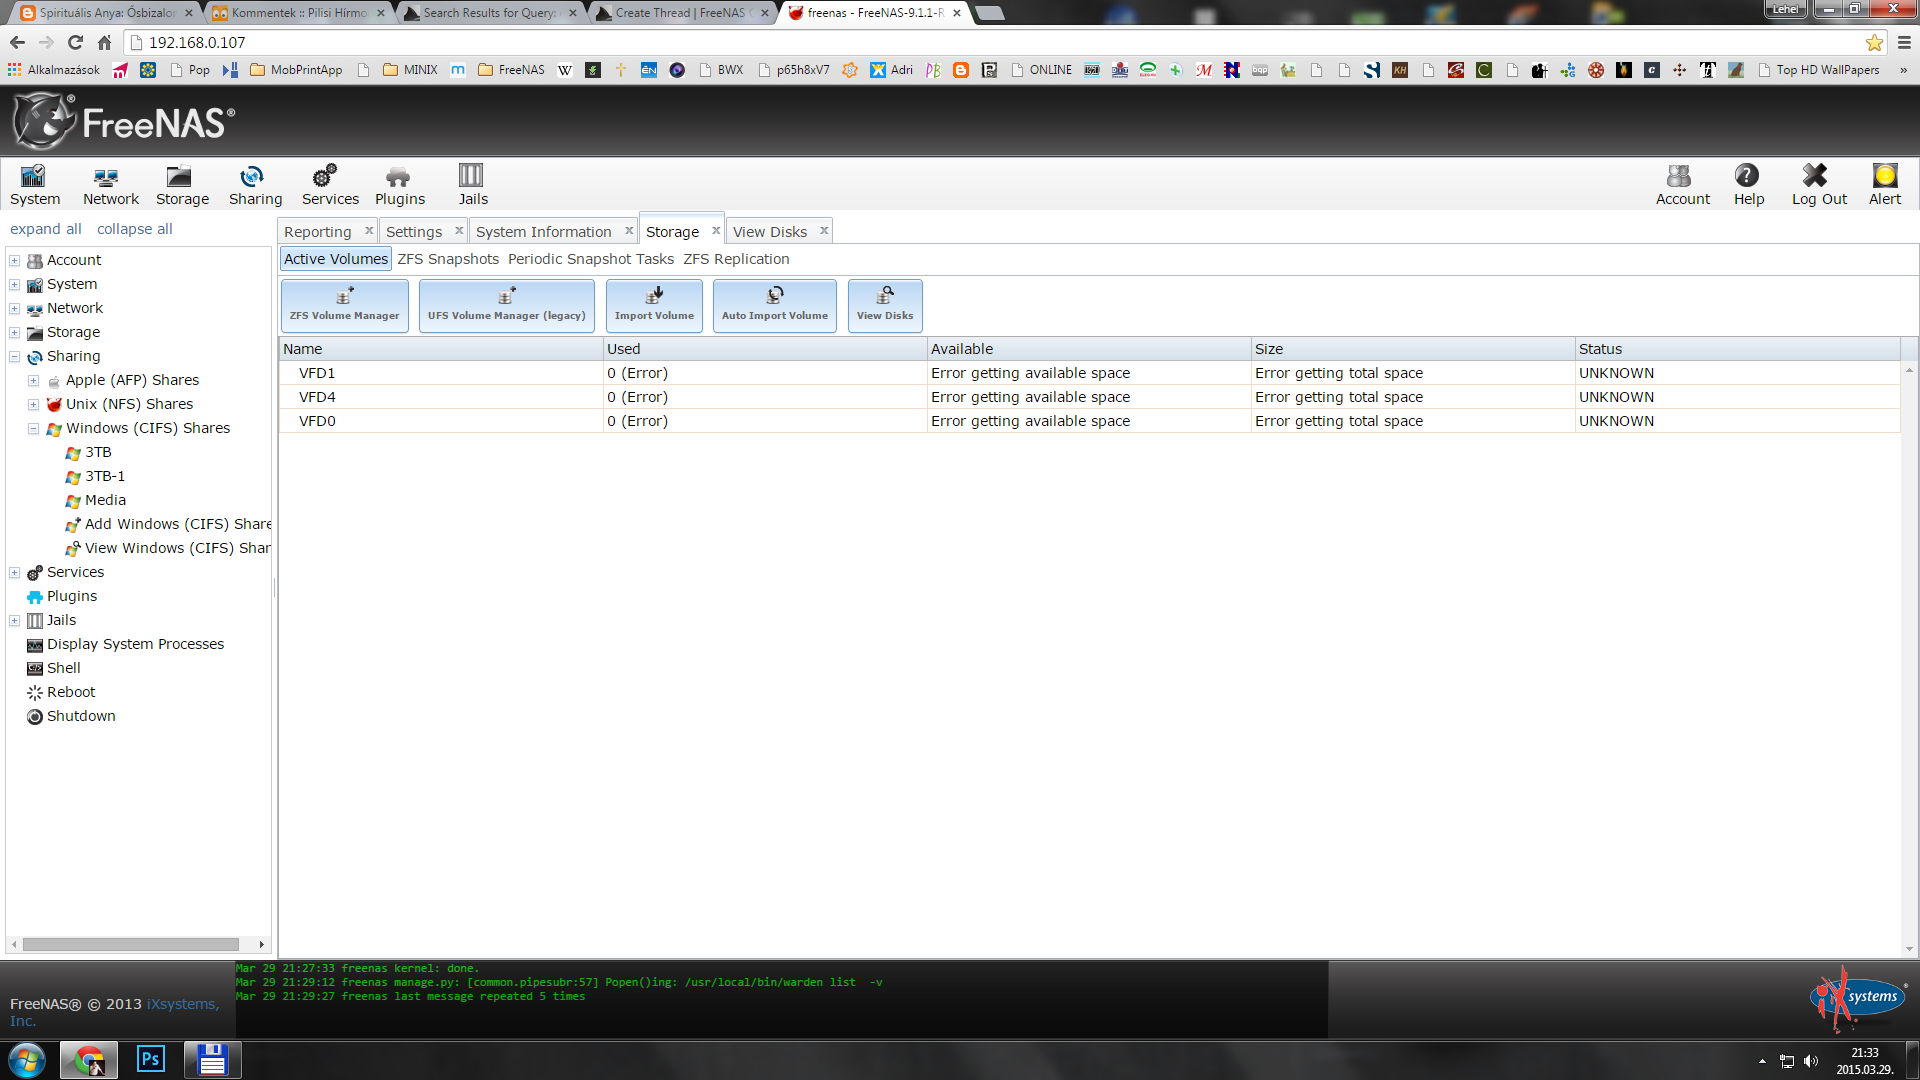Screen dimensions: 1920x1080
Task: Switch to the System Information tab
Action: (x=543, y=231)
